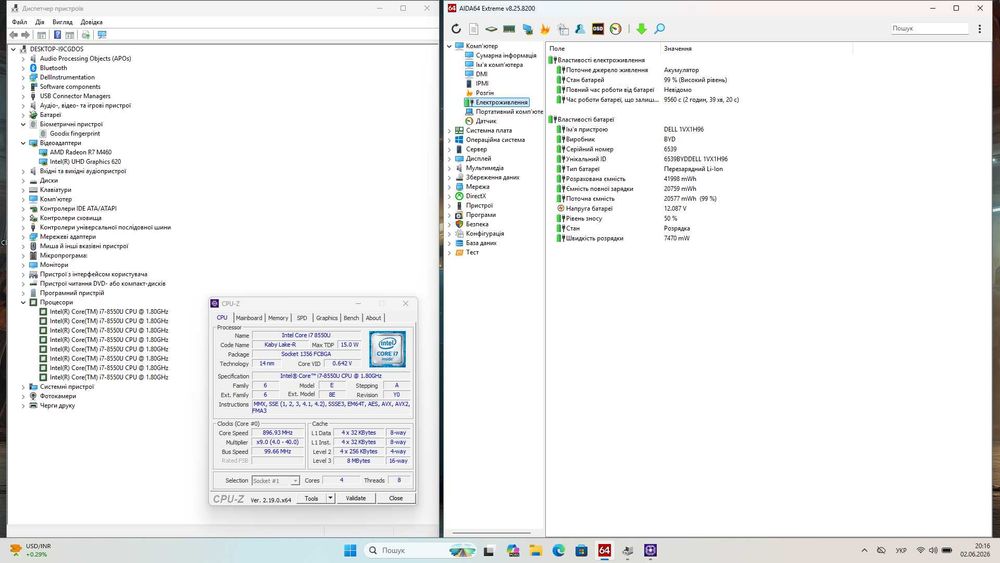Click the CPU-Z purple taskbar icon
The image size is (1000, 563).
pos(651,550)
